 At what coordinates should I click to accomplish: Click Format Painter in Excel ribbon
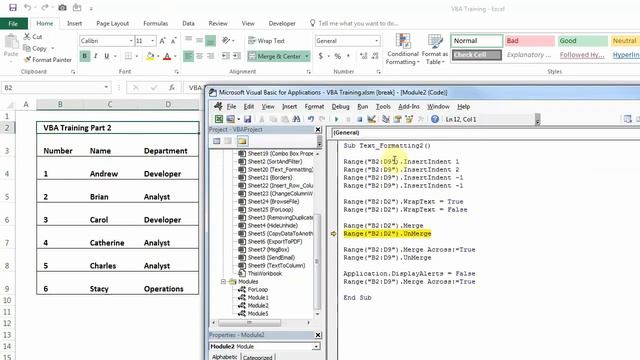pos(47,60)
